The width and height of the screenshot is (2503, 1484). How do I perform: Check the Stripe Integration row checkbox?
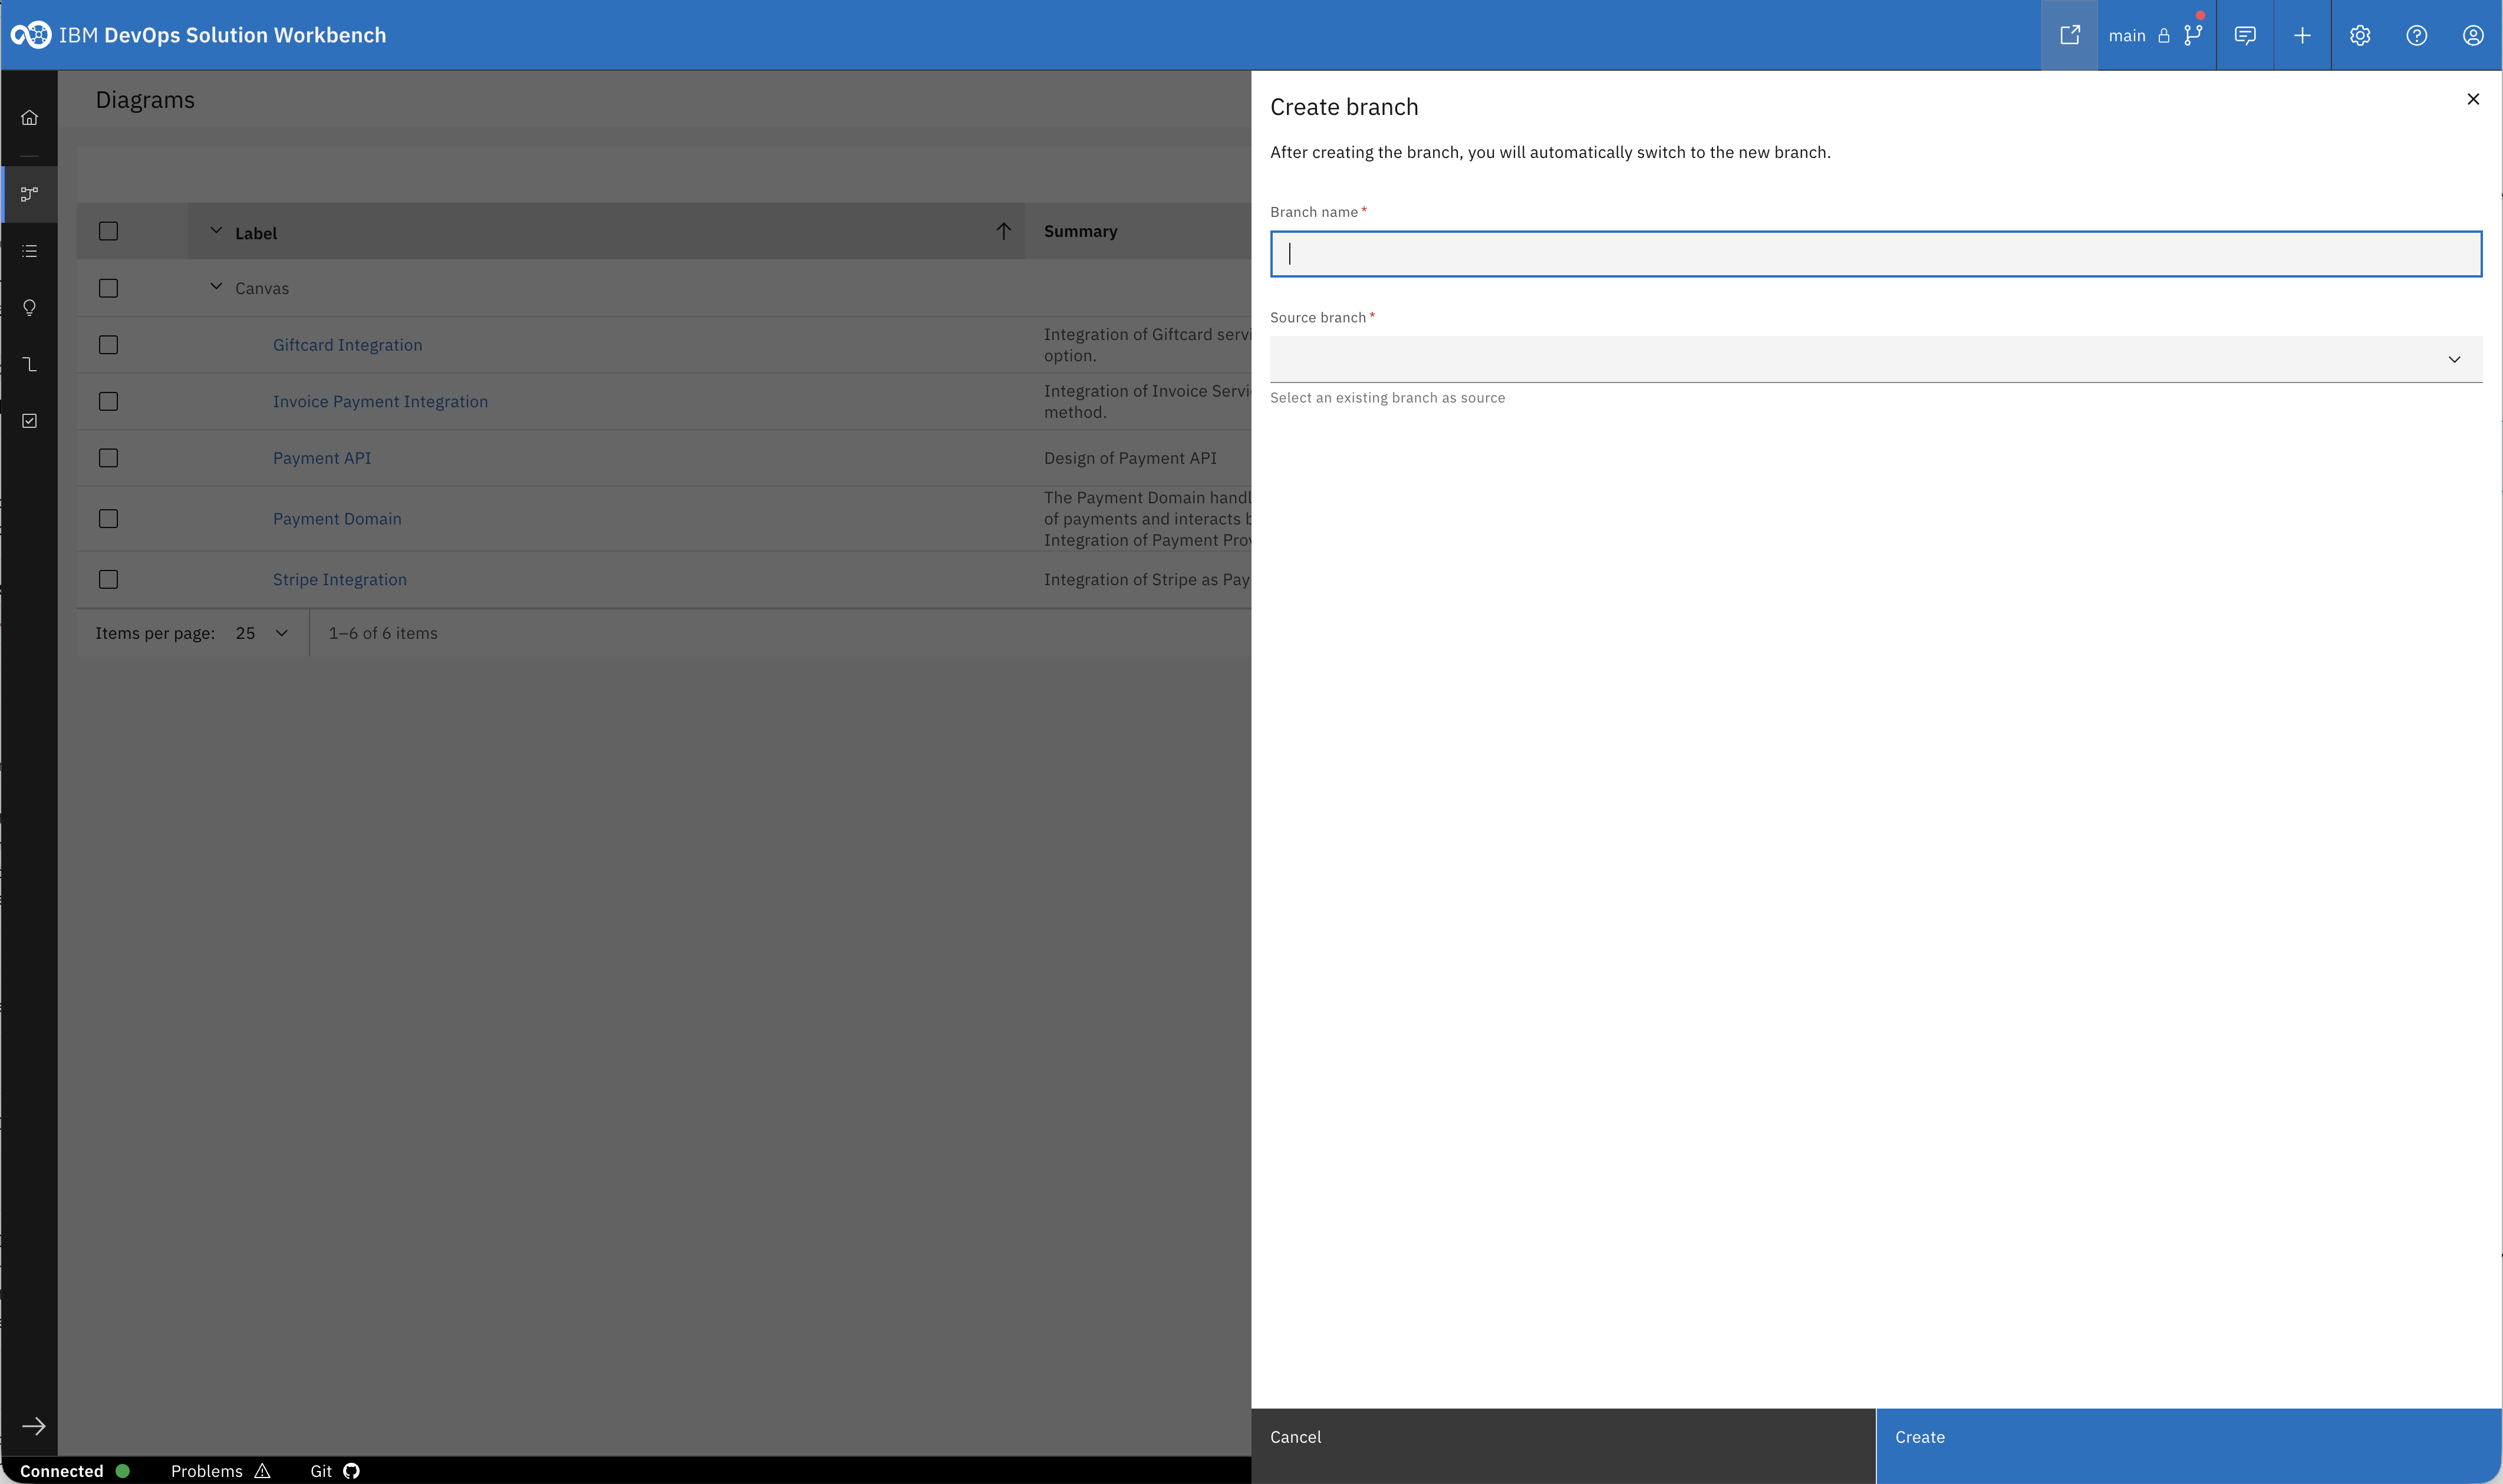pyautogui.click(x=109, y=579)
